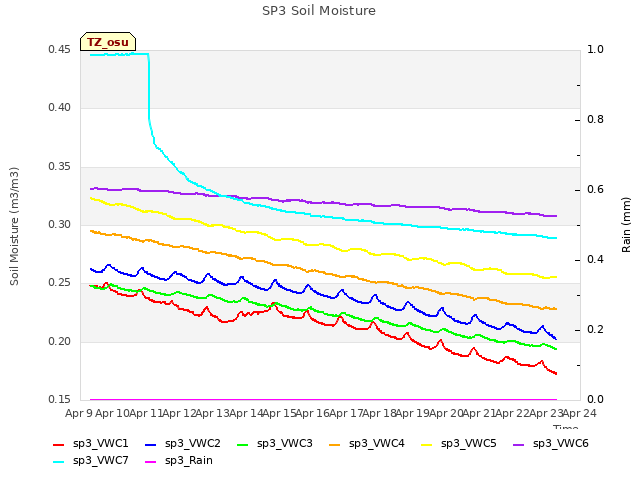The width and height of the screenshot is (640, 480).
Task: Click the Apr 15 date tick label
Action: 279,413
